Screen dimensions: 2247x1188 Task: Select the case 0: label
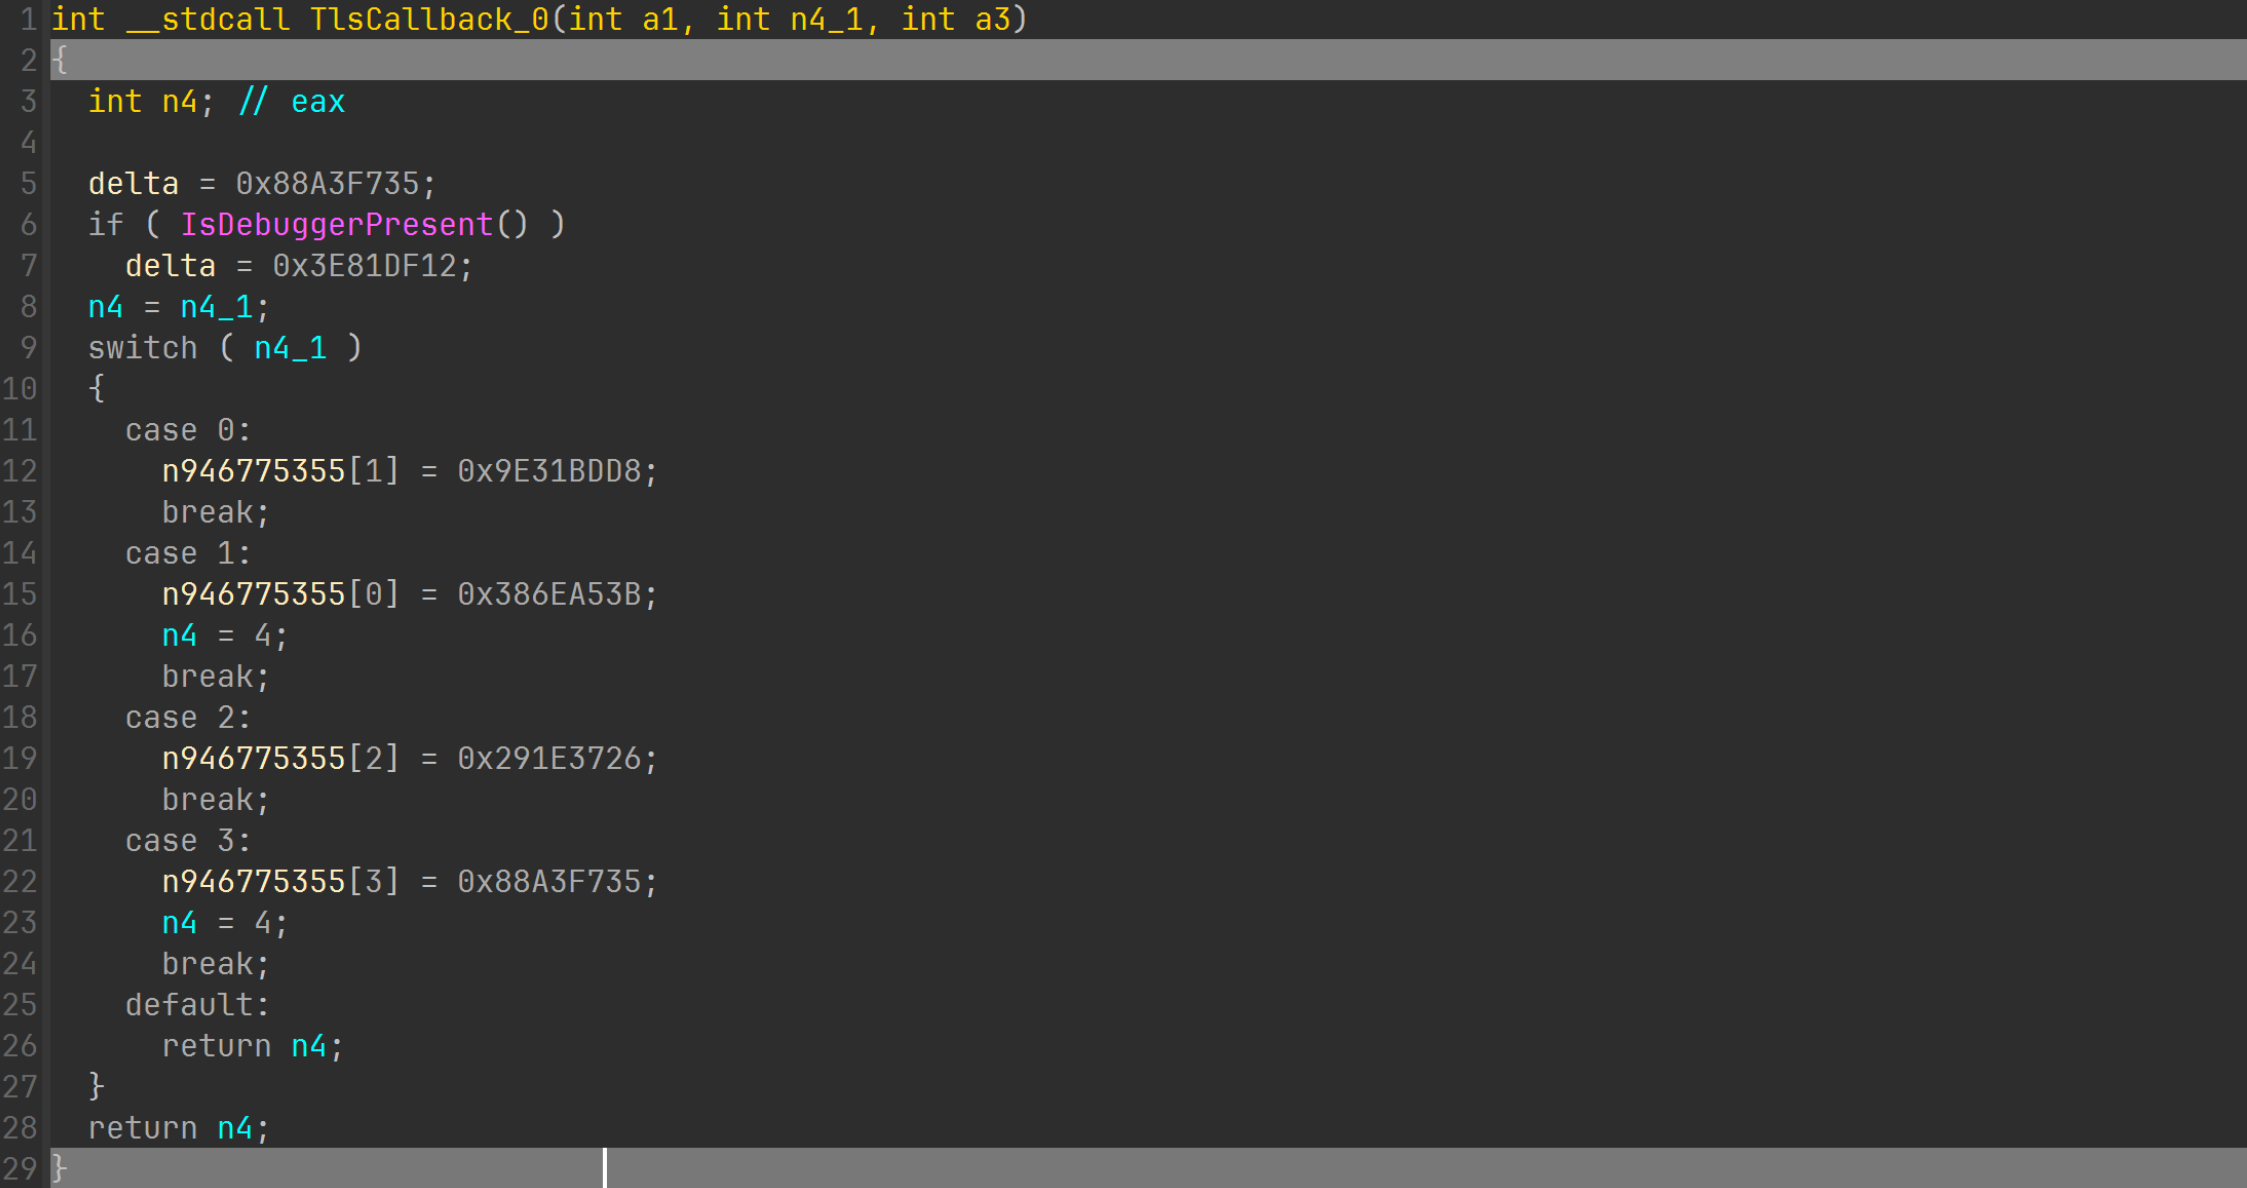[188, 430]
